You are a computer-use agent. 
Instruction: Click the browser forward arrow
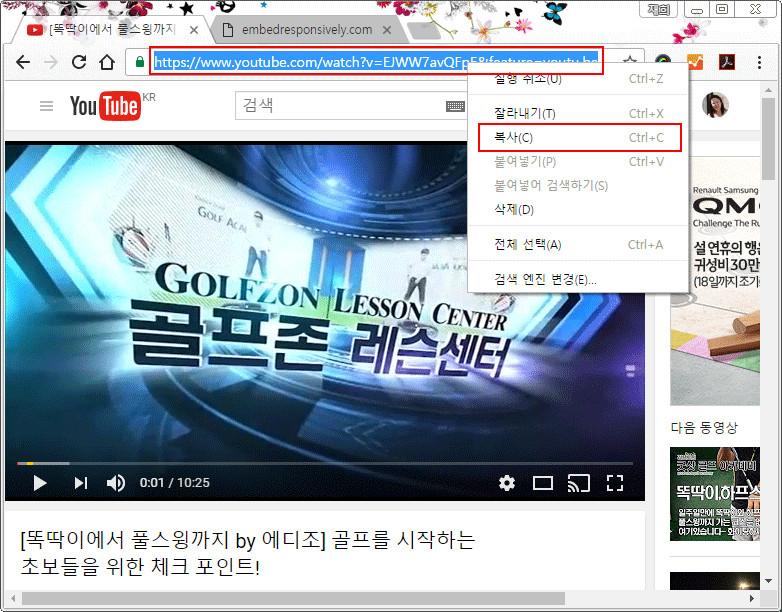tap(51, 62)
